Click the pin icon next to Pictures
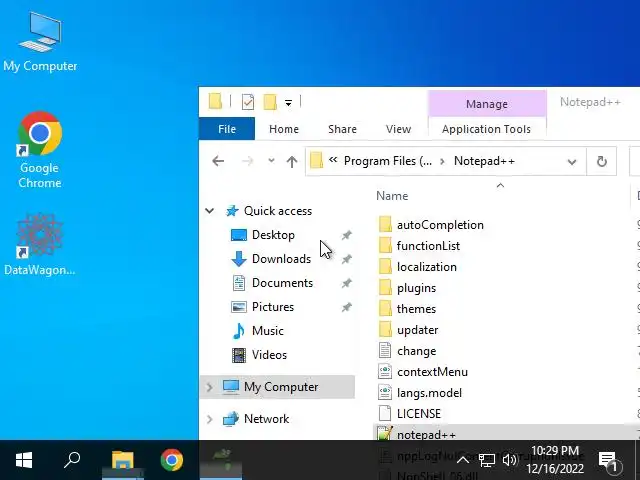The image size is (640, 480). 347,307
